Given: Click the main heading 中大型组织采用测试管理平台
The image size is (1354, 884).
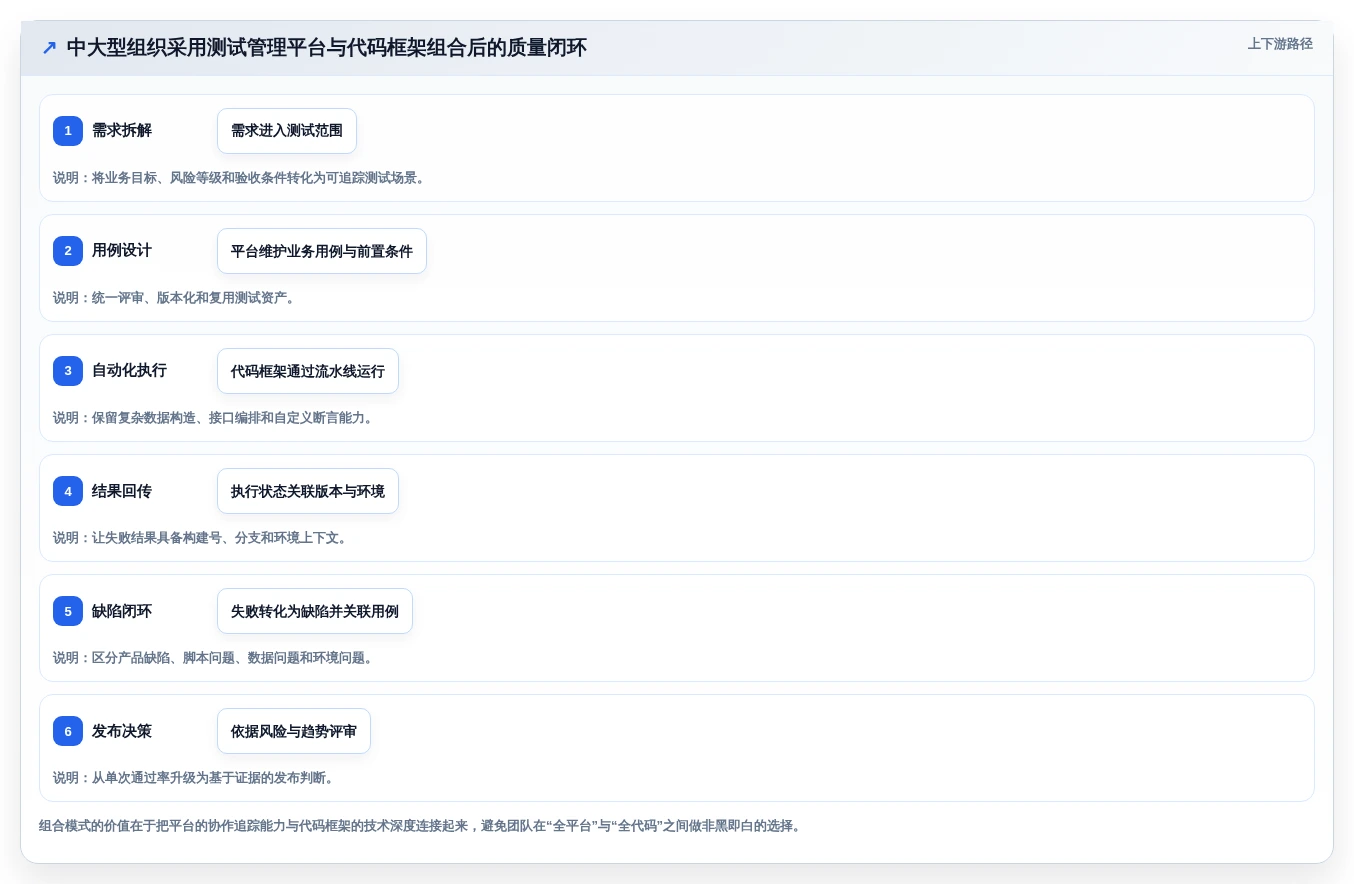Looking at the screenshot, I should click(327, 48).
